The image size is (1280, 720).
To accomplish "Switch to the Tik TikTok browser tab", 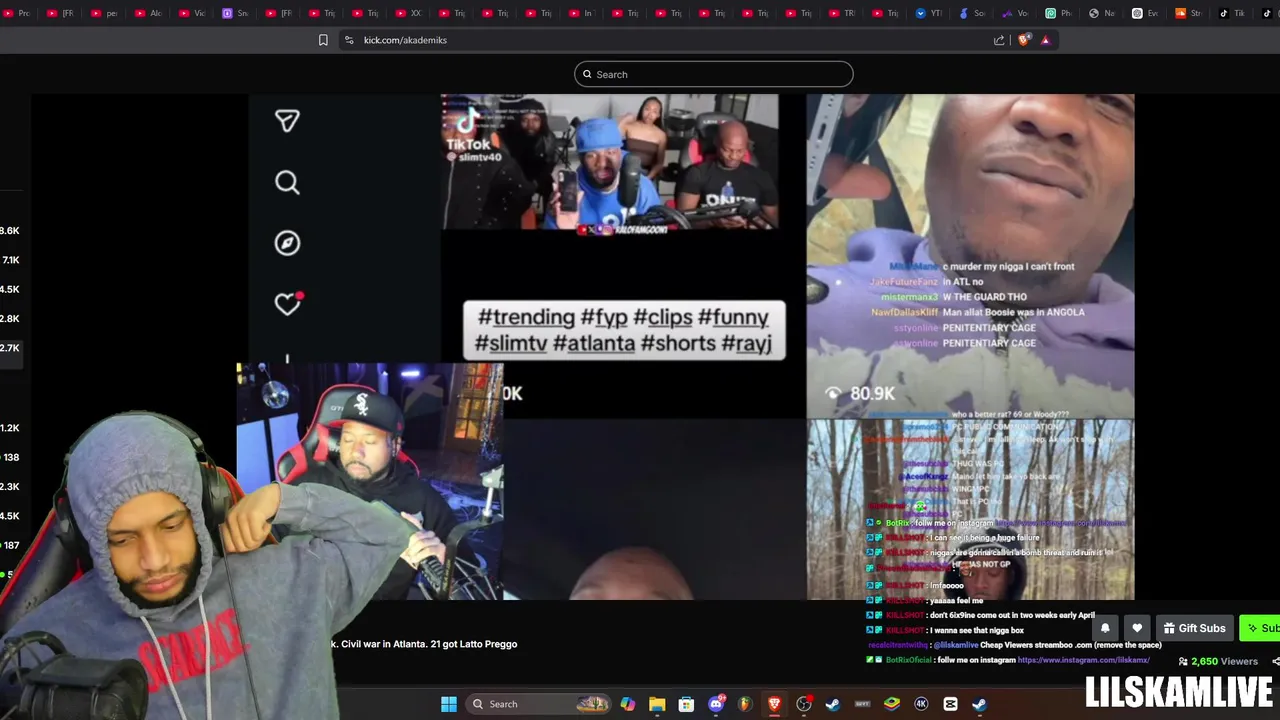I will click(1233, 13).
